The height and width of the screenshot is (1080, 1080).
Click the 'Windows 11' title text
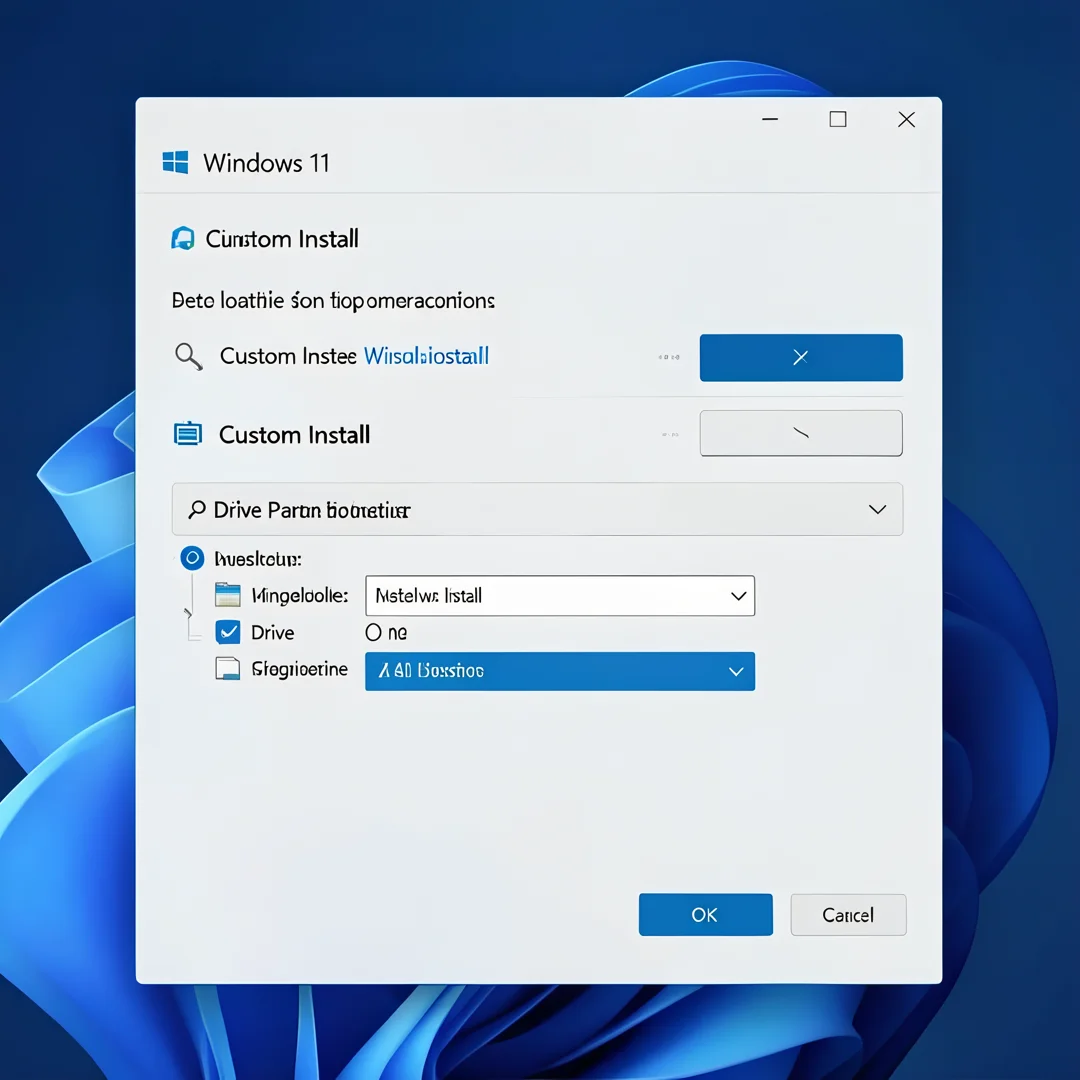(267, 163)
